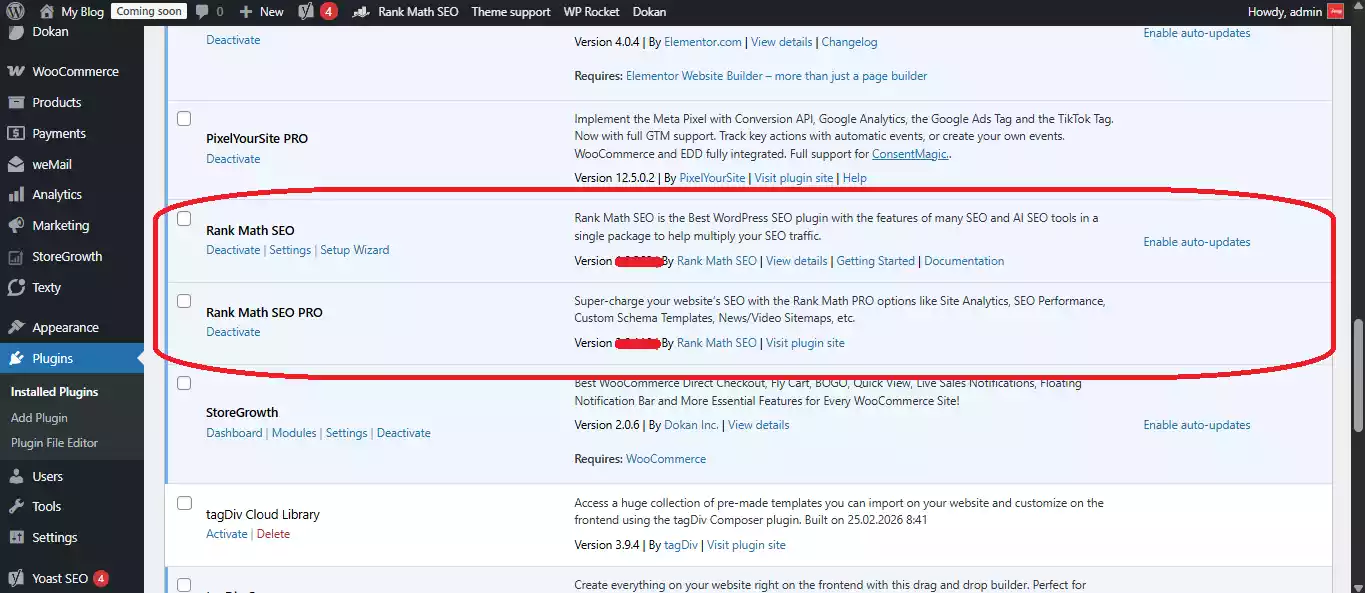Activate the tagDiv Cloud Library plugin
Image resolution: width=1365 pixels, height=593 pixels.
(x=227, y=534)
